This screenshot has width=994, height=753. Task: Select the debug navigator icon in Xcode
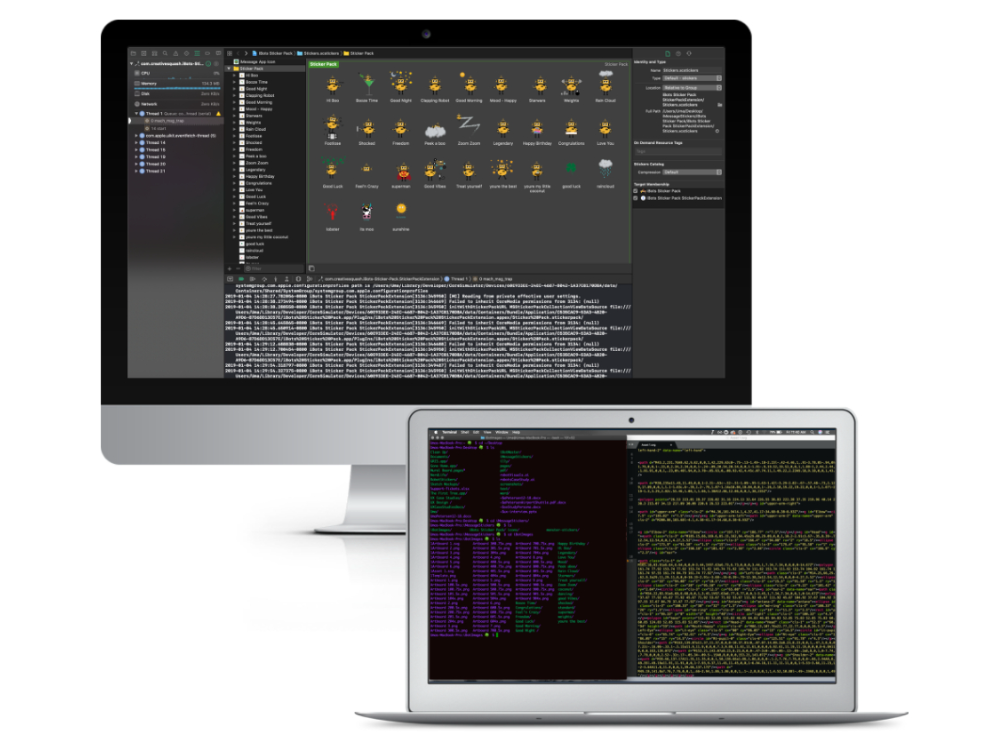click(197, 53)
